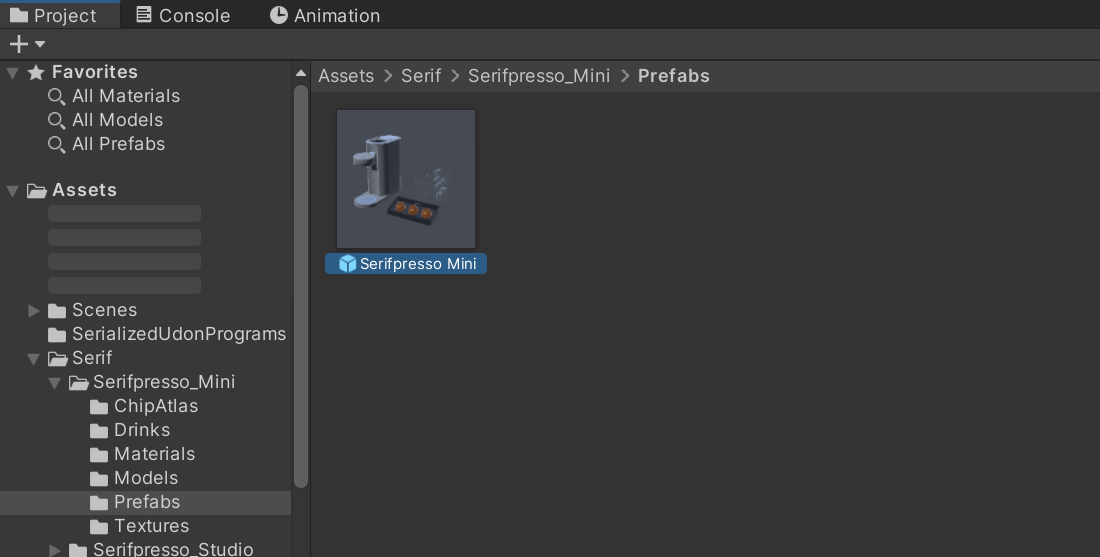
Task: Open the Console tab
Action: (x=182, y=15)
